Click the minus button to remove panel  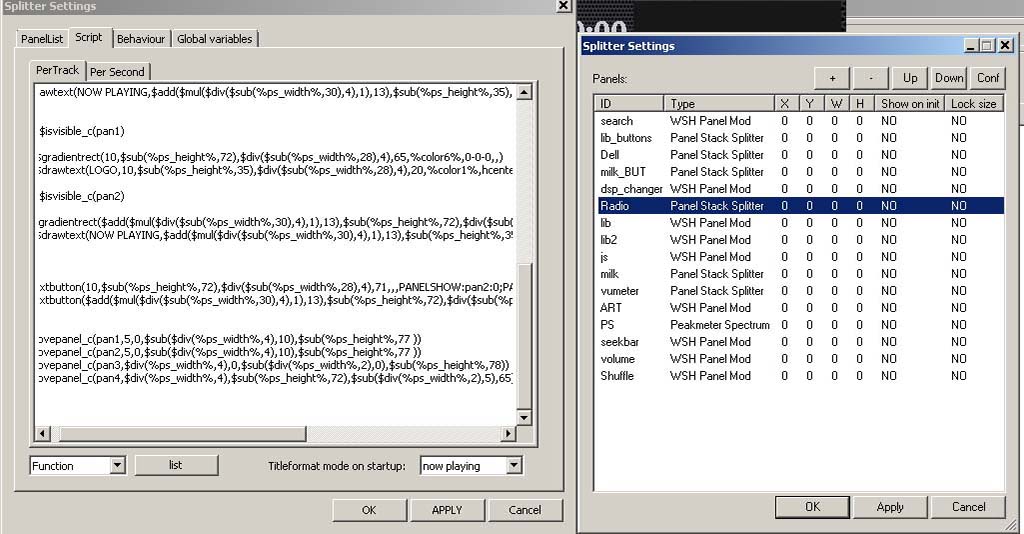871,78
